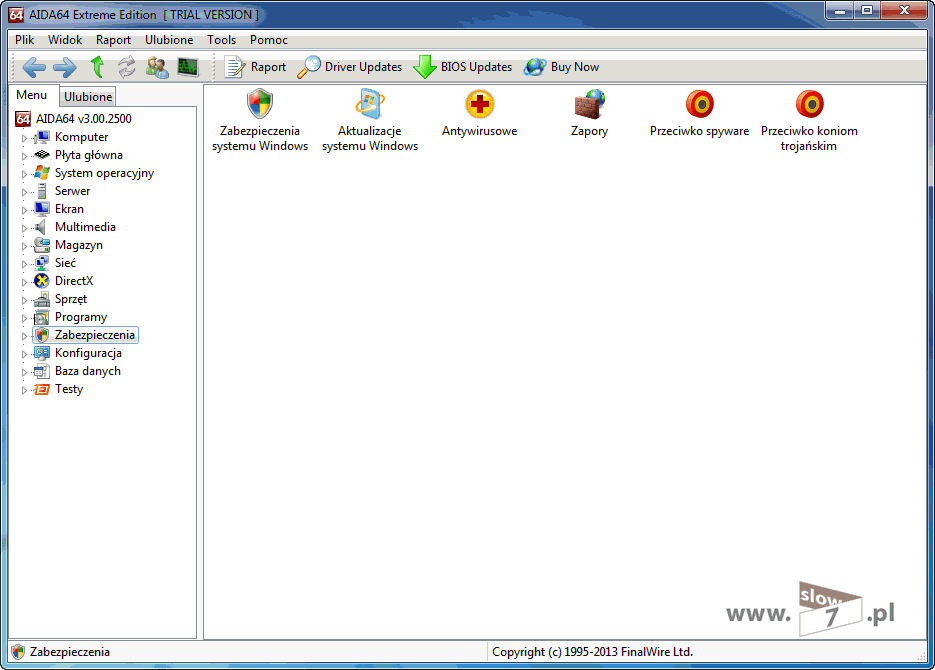This screenshot has width=935, height=670.
Task: Open the users icon in toolbar
Action: (x=157, y=67)
